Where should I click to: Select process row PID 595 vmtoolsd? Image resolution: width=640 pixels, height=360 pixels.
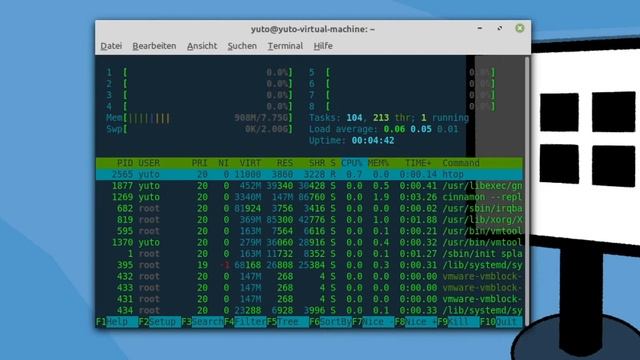(x=309, y=231)
